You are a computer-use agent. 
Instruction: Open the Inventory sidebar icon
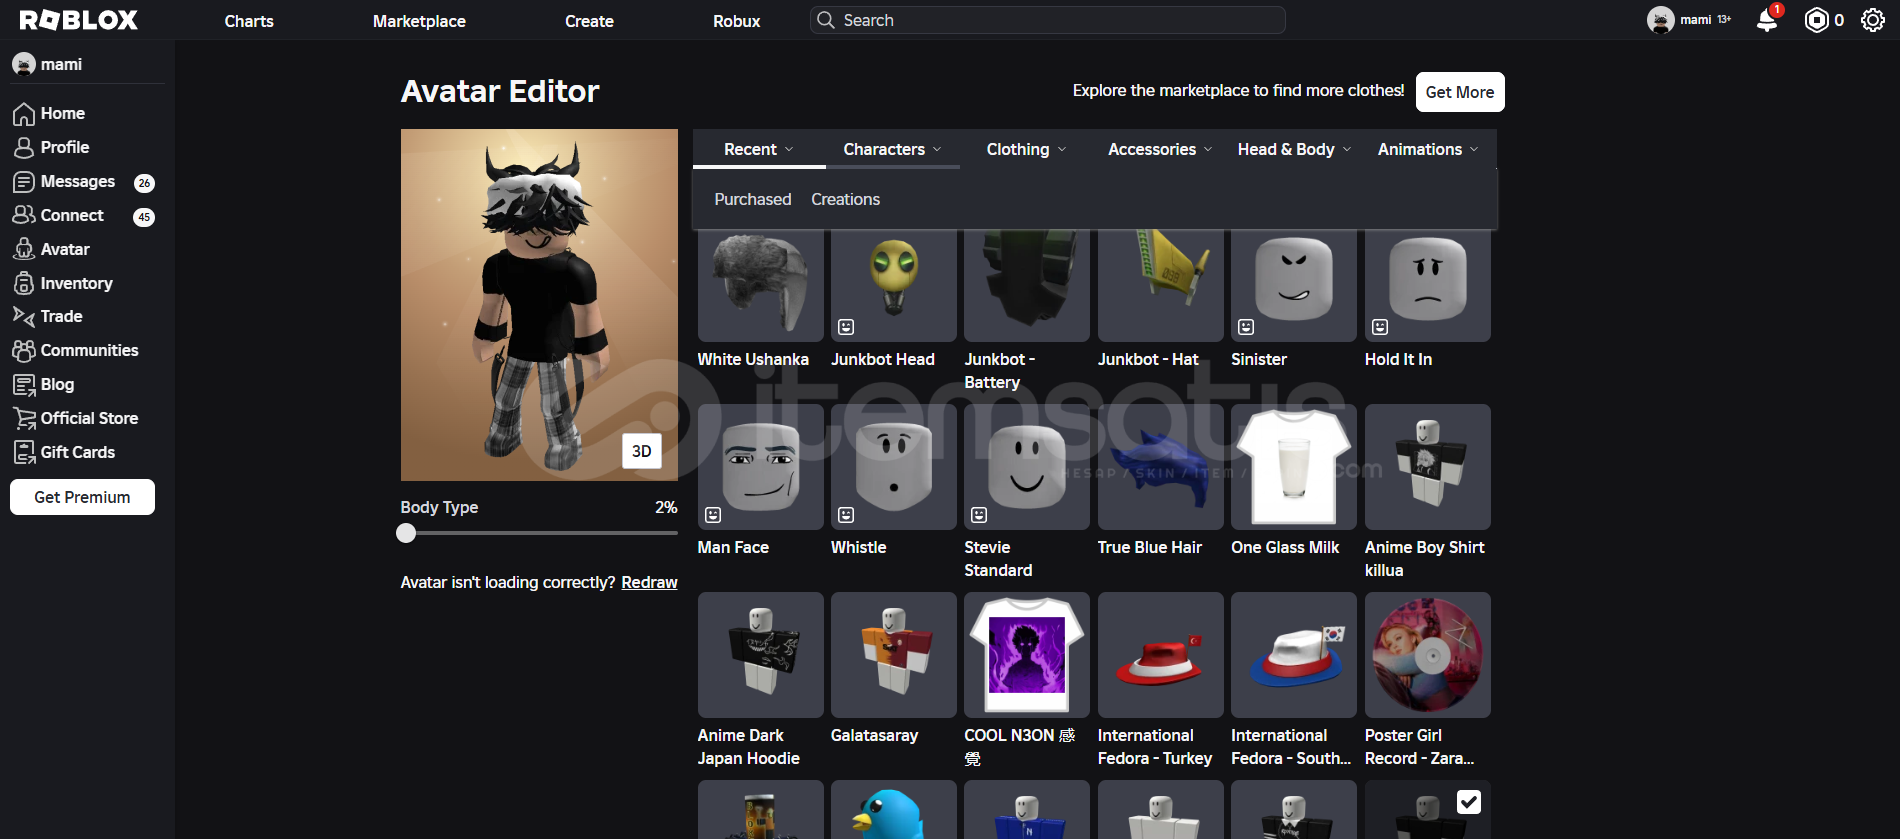(24, 283)
